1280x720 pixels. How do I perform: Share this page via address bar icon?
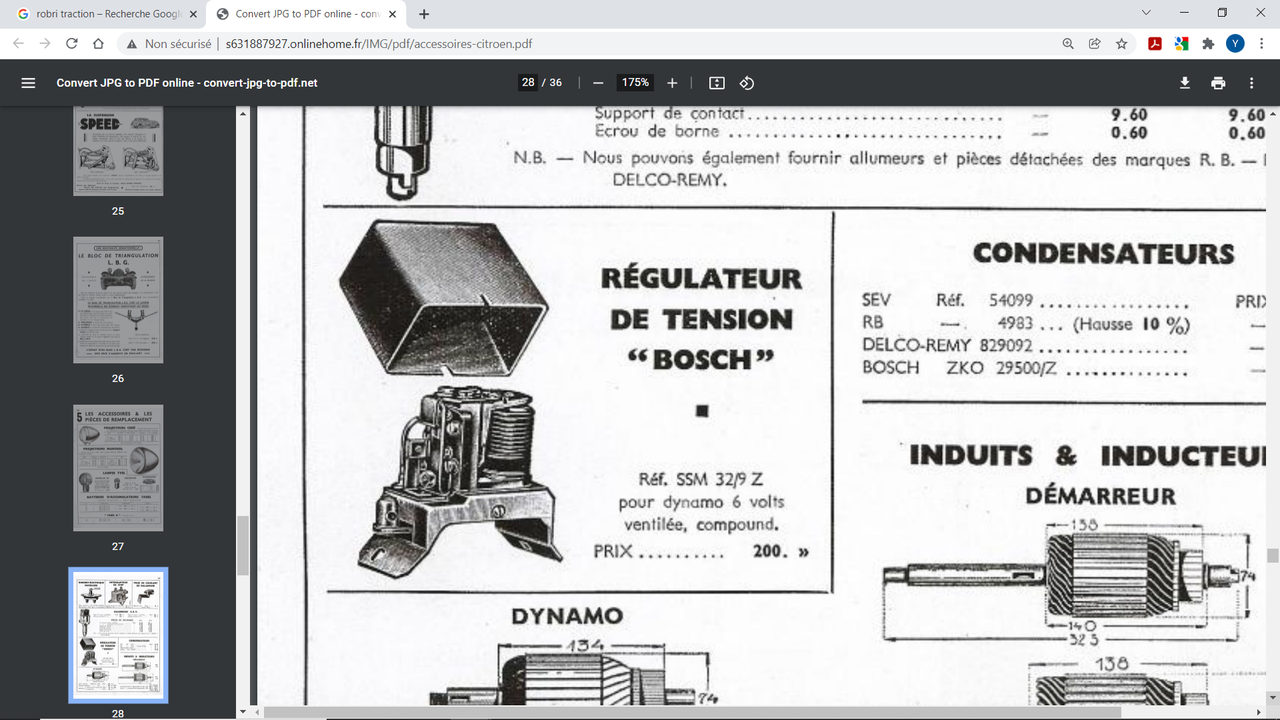[x=1095, y=44]
